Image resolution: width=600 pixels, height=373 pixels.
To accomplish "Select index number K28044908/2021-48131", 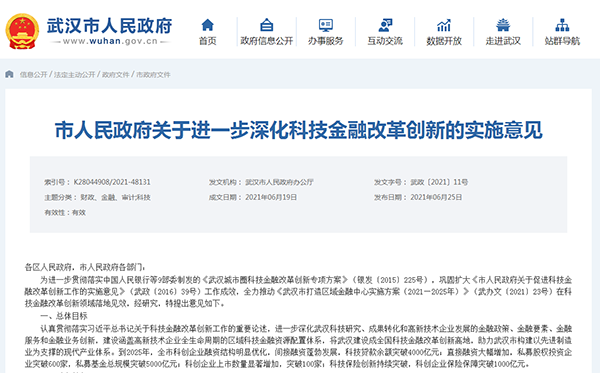I will pos(112,182).
